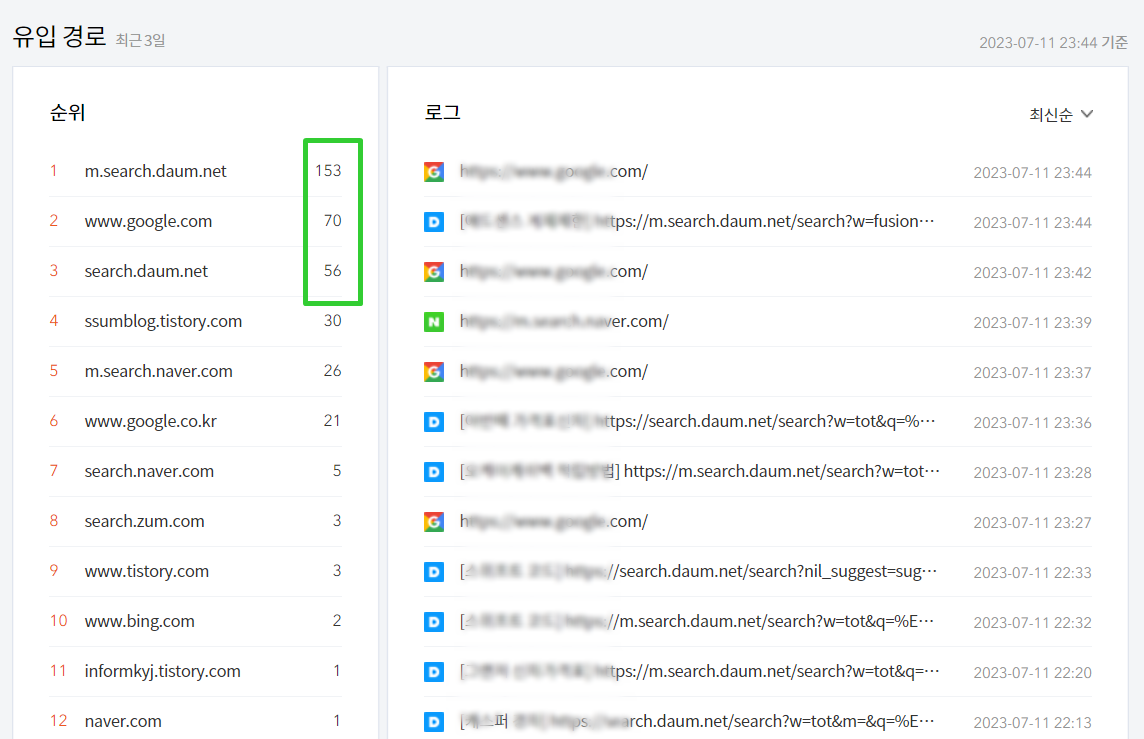Click the 최근3일 period label

(x=140, y=40)
